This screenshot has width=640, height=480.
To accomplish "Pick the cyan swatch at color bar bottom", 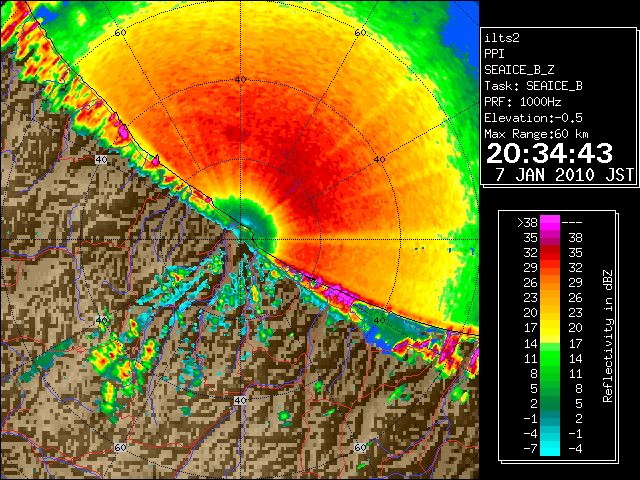I will (550, 451).
